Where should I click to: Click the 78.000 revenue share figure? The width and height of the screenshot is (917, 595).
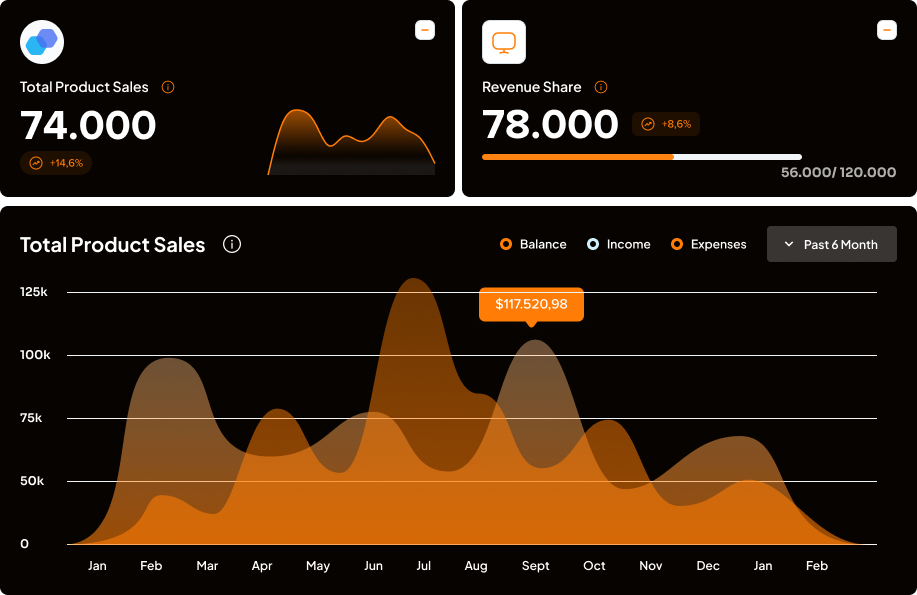pos(550,125)
